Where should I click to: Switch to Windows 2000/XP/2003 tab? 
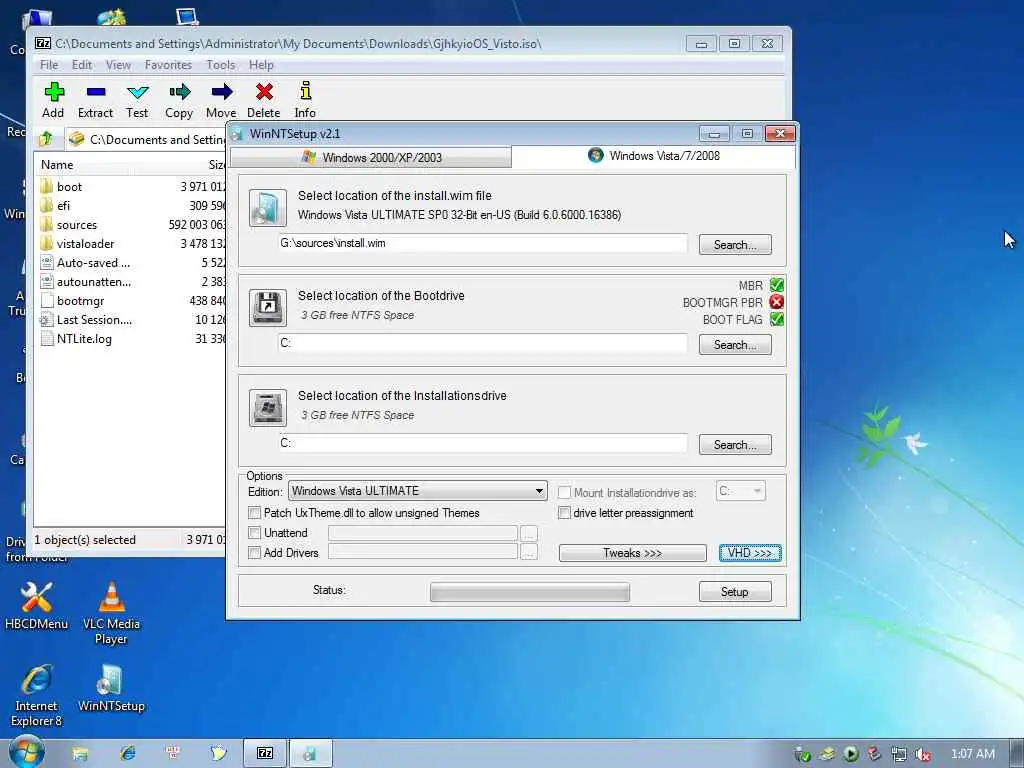pyautogui.click(x=371, y=157)
